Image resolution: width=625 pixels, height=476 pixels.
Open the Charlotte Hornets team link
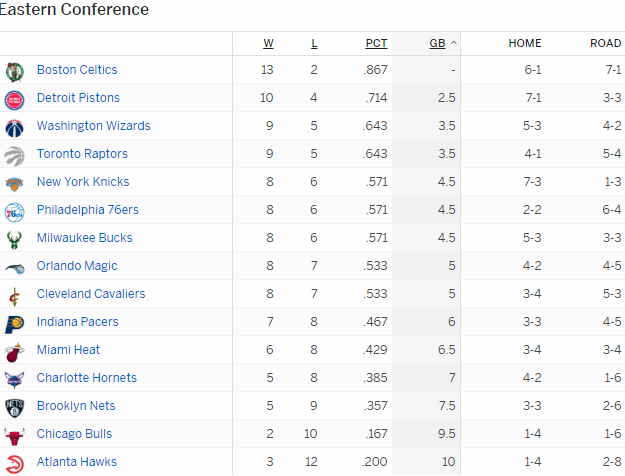coord(87,378)
